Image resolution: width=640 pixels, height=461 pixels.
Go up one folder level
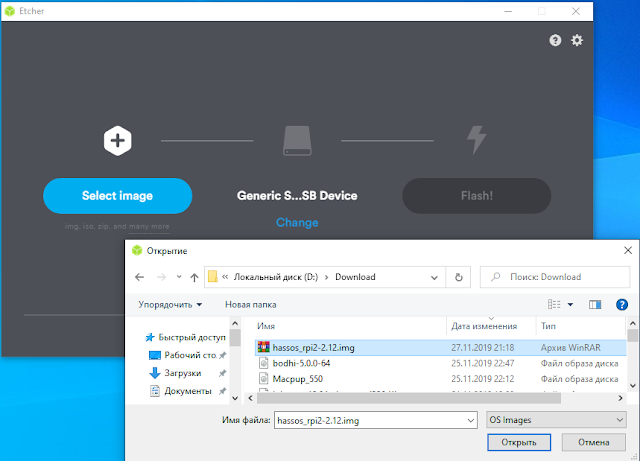194,277
